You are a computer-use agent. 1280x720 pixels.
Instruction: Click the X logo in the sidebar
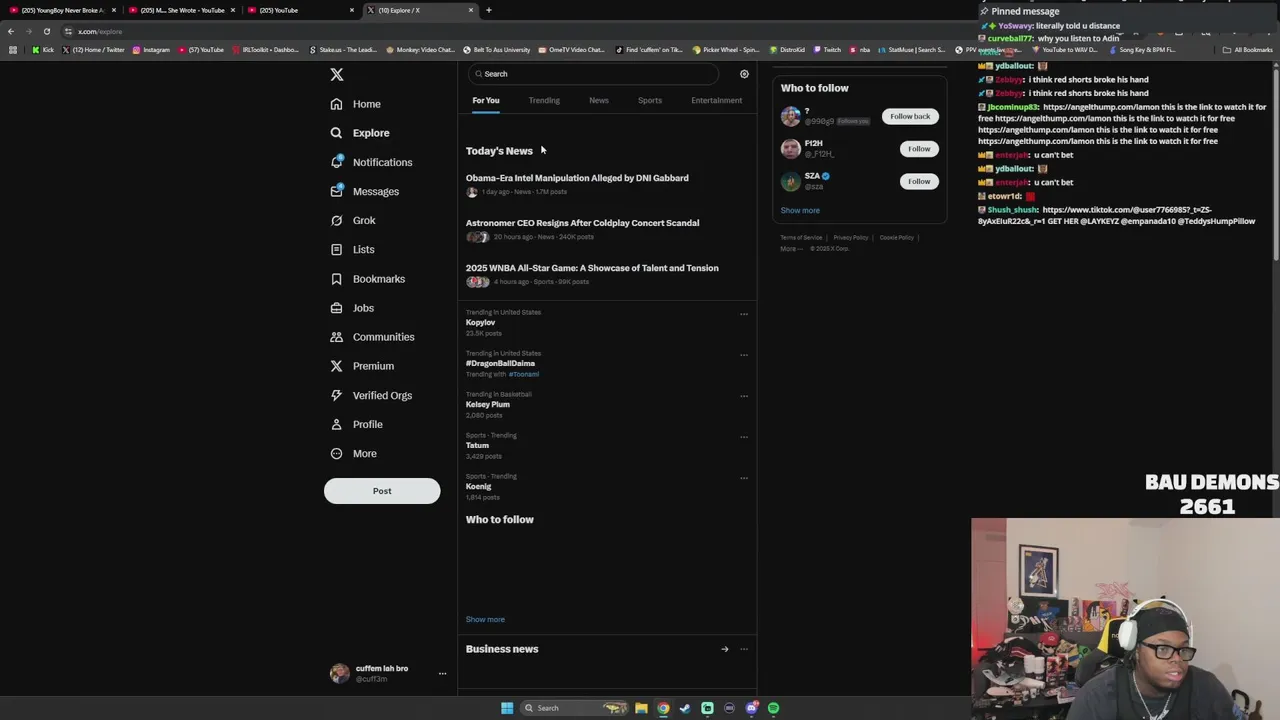tap(337, 74)
